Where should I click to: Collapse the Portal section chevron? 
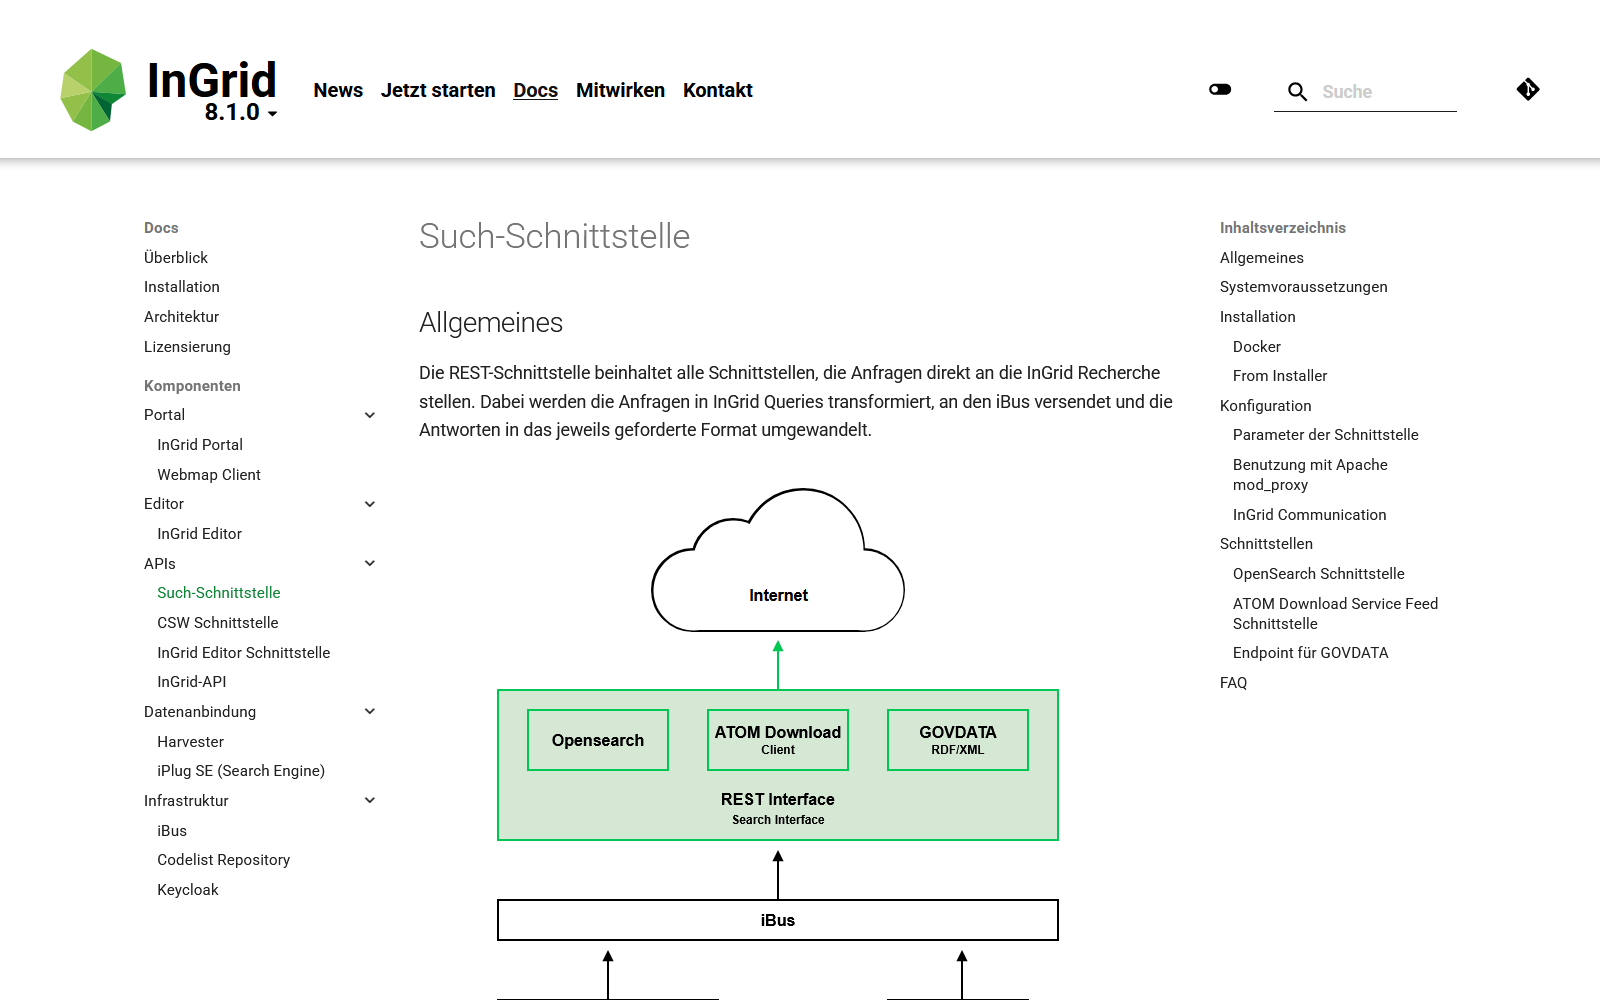click(370, 415)
